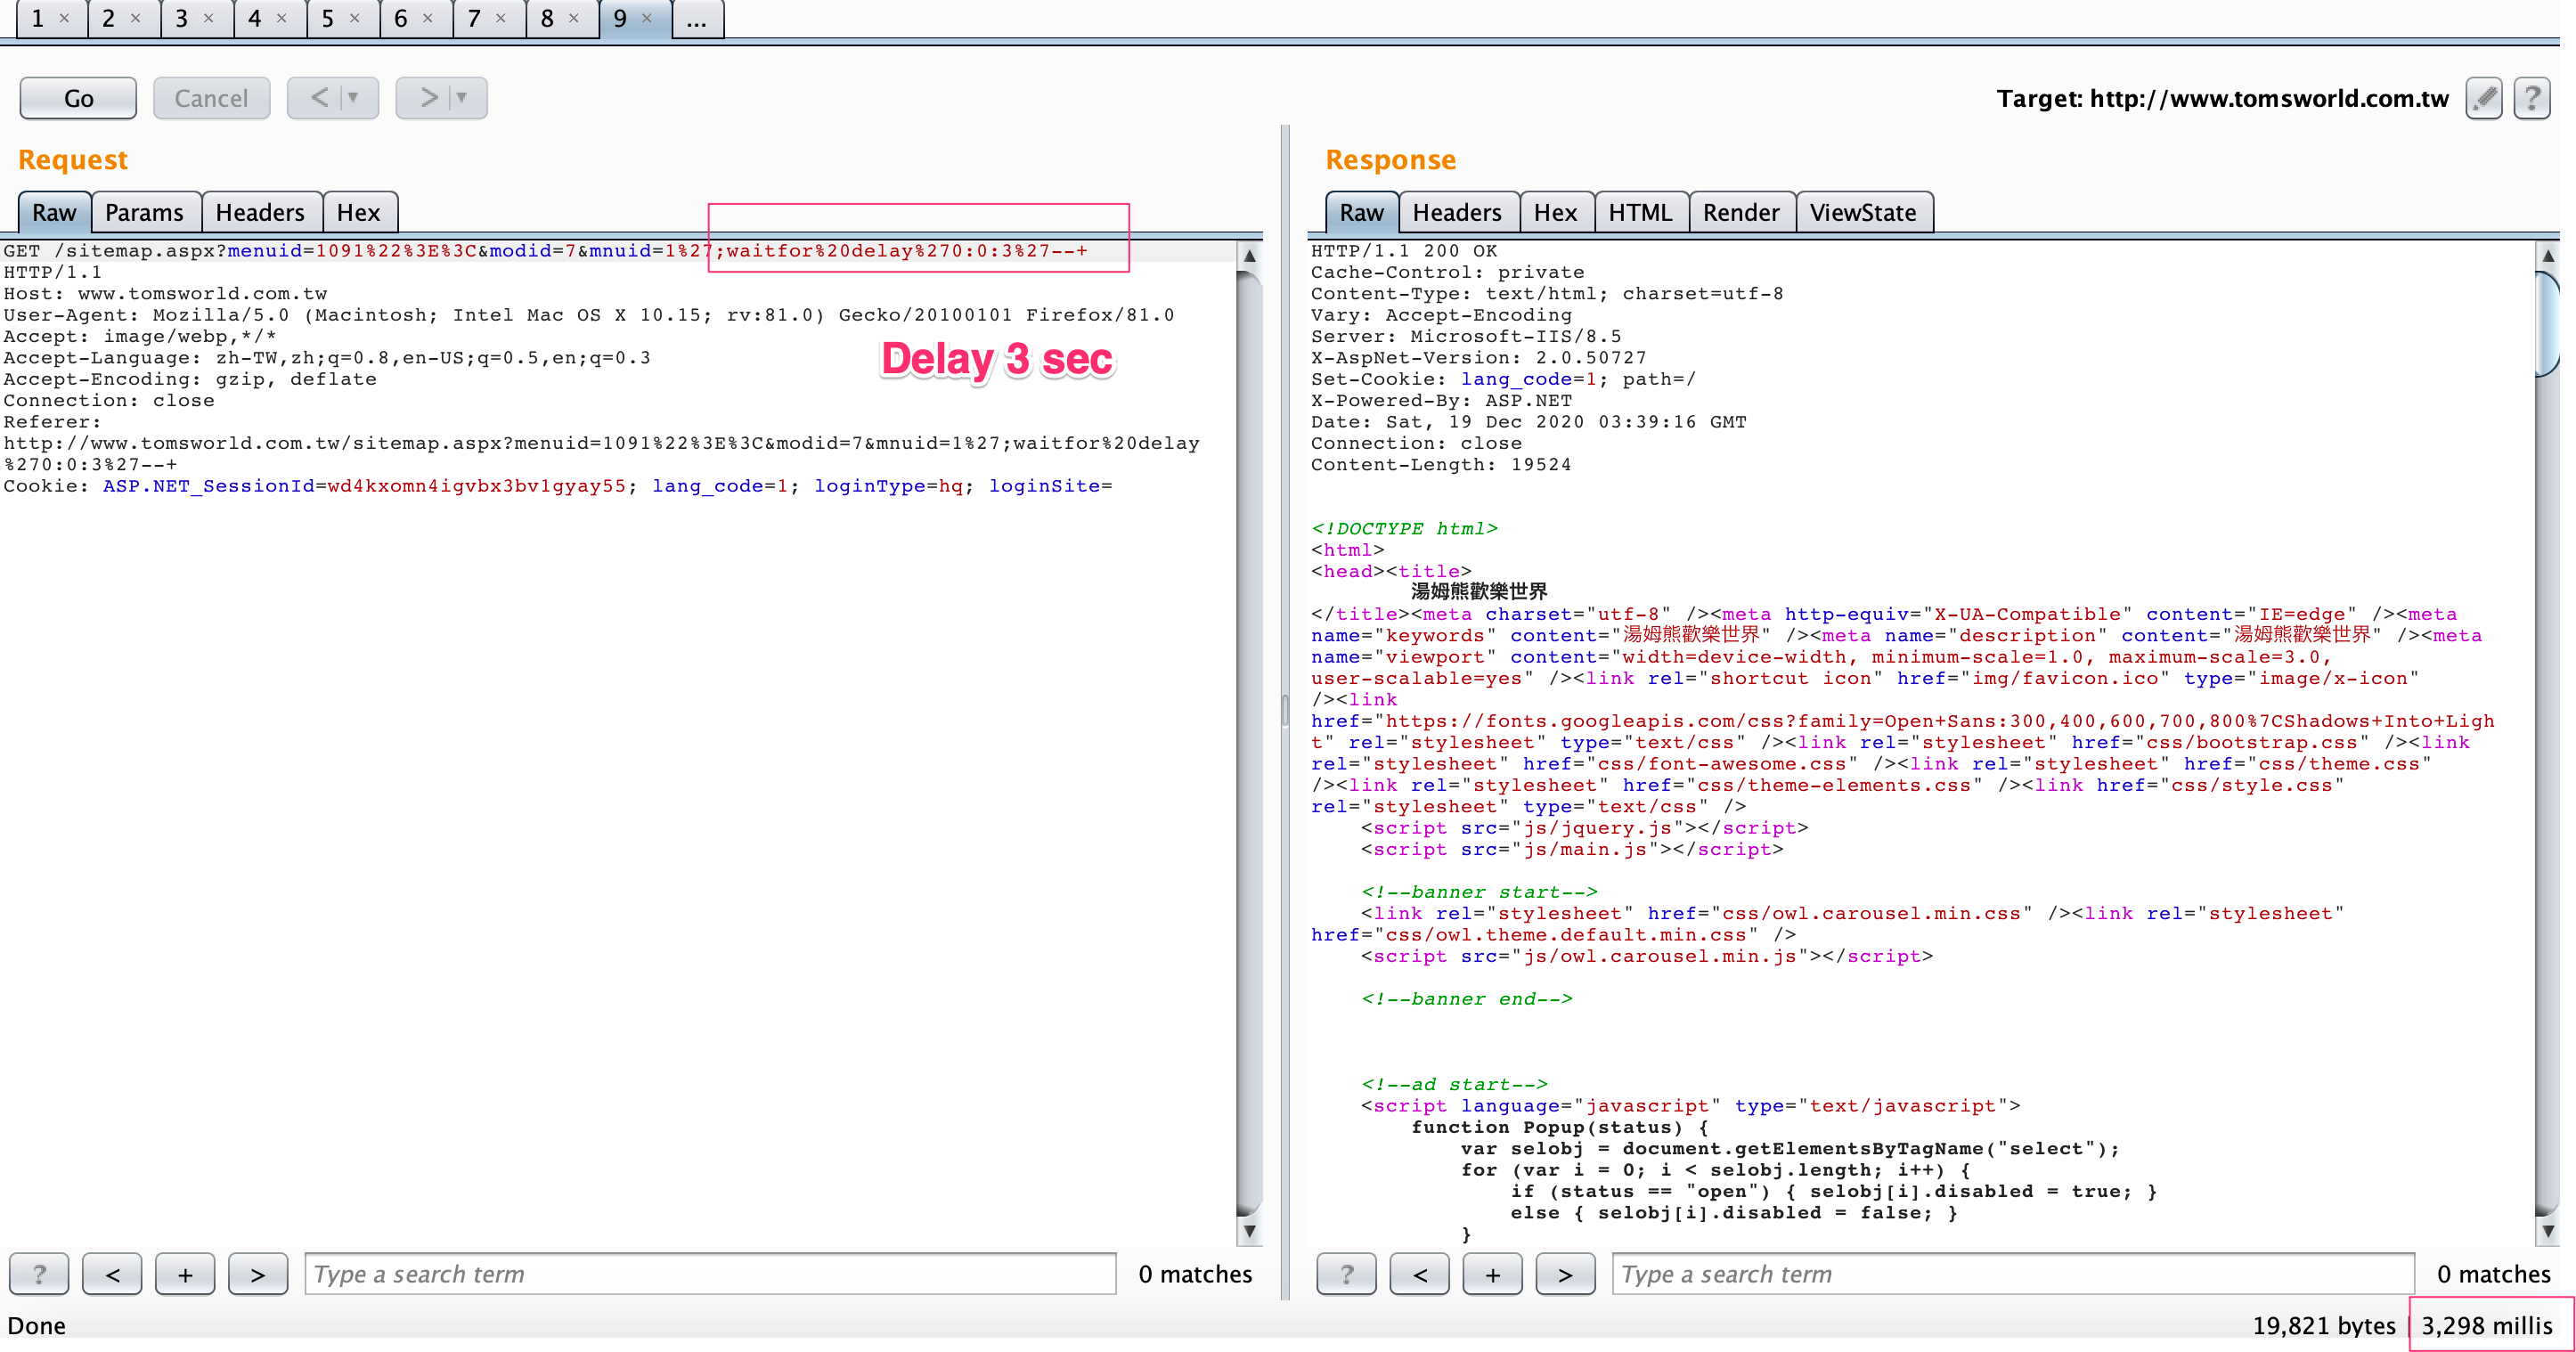Open new tab with the ... tab
This screenshot has height=1352, width=2576.
pyautogui.click(x=697, y=18)
